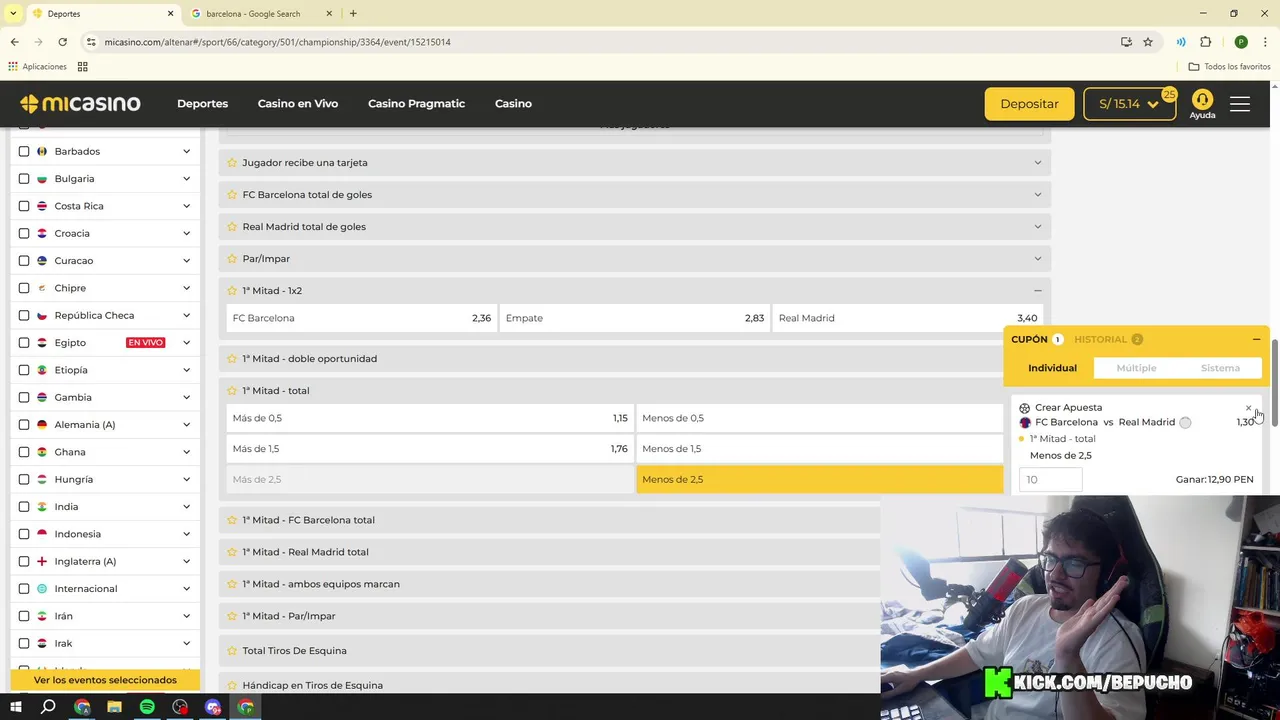Viewport: 1280px width, 720px height.
Task: Check the India checkbox
Action: (x=24, y=506)
